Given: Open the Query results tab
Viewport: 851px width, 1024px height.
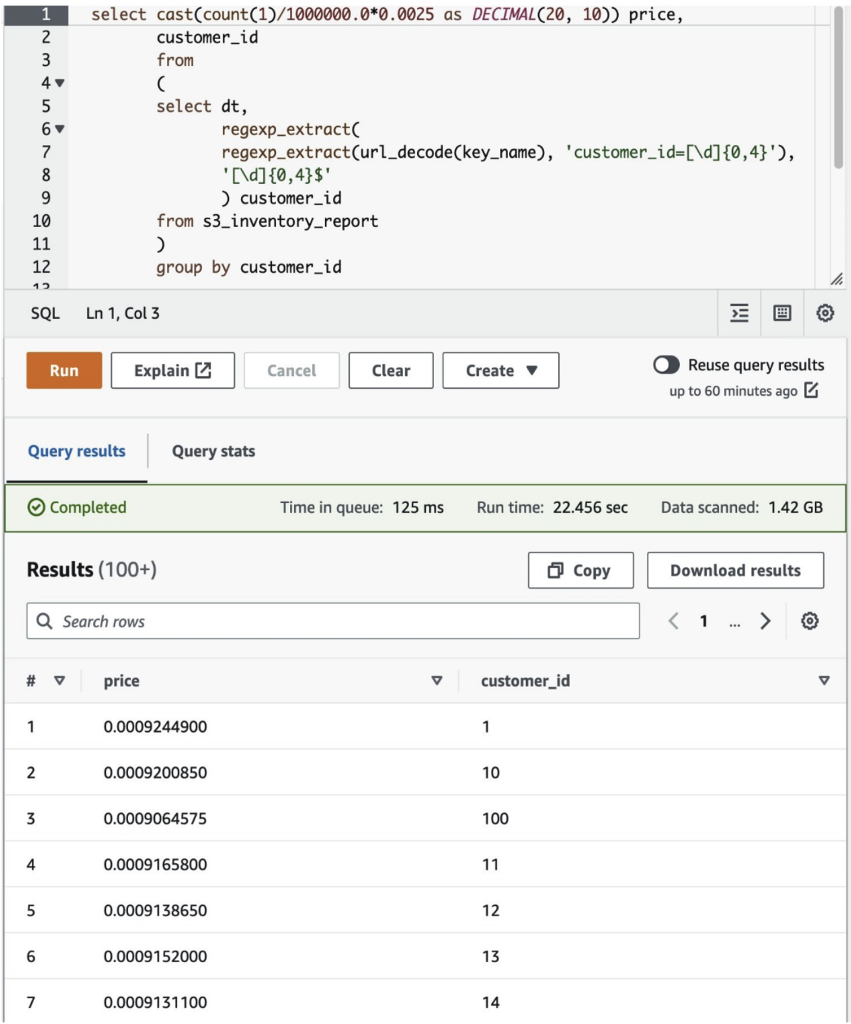Looking at the screenshot, I should pos(76,451).
